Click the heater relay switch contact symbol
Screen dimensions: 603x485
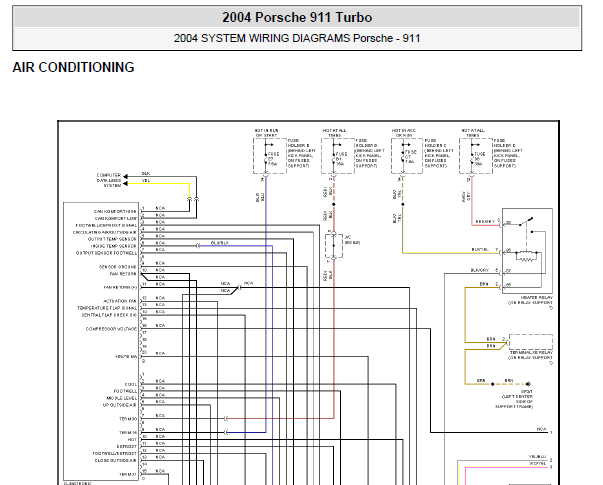pos(526,221)
